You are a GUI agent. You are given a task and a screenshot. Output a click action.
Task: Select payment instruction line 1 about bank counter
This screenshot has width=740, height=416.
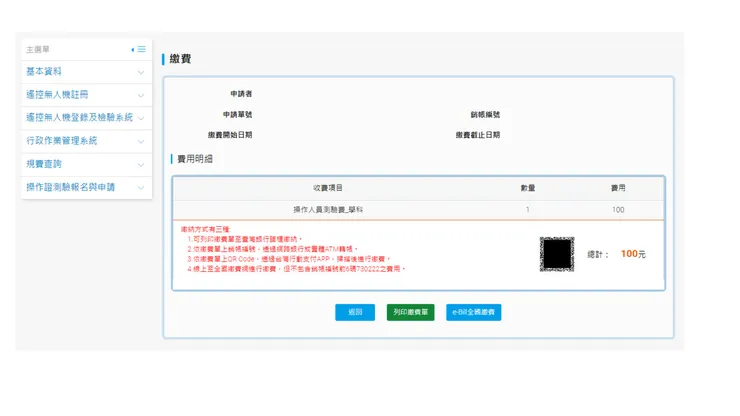tap(244, 239)
